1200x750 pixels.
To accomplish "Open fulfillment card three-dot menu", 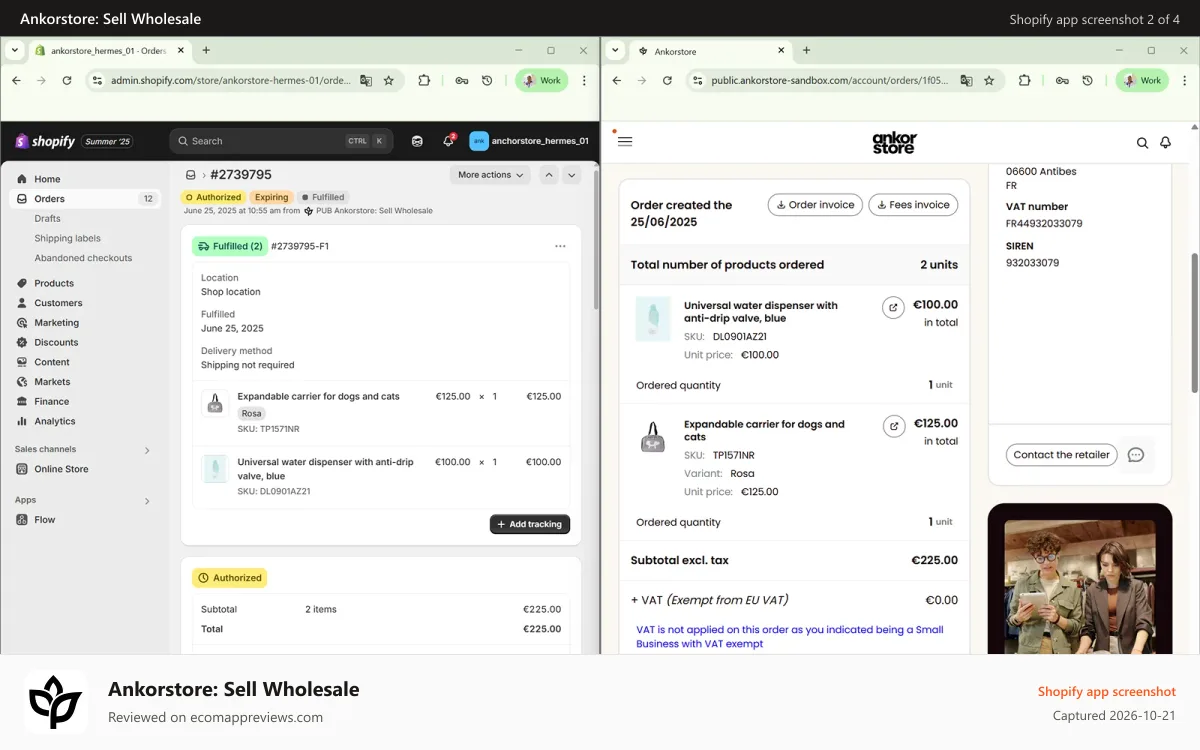I will click(x=560, y=246).
